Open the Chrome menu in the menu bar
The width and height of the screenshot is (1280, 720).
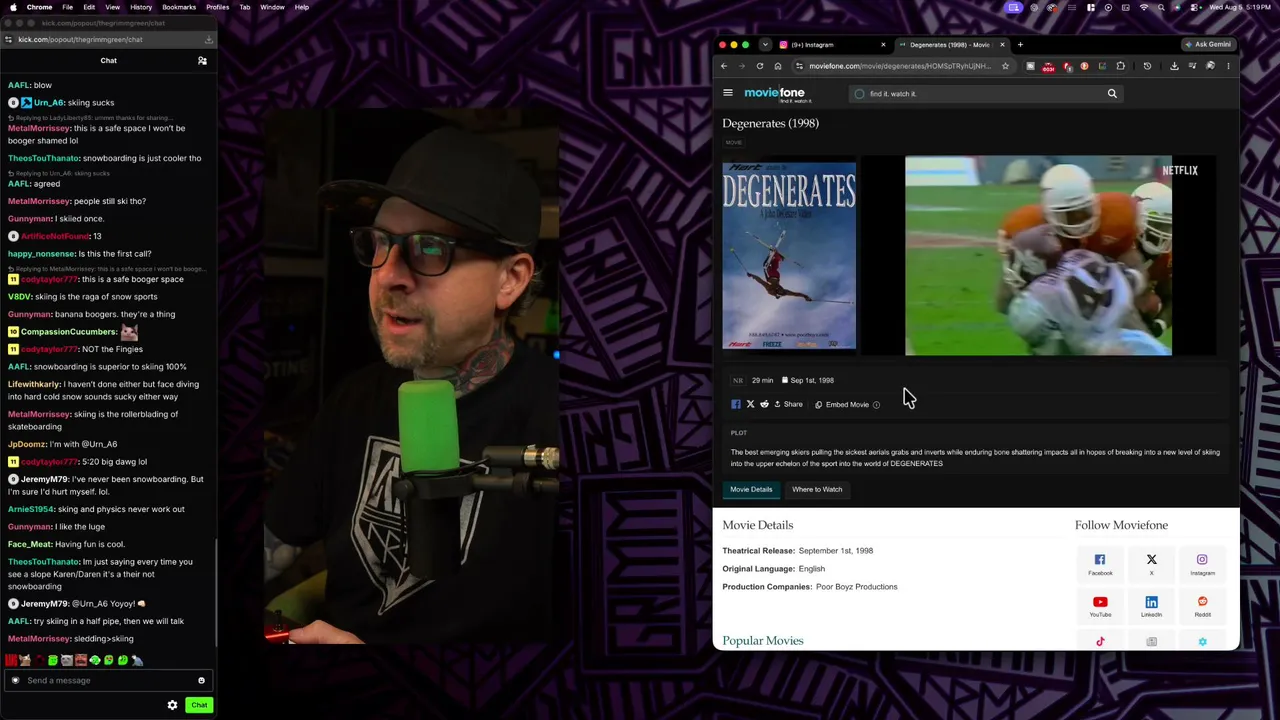tap(39, 7)
